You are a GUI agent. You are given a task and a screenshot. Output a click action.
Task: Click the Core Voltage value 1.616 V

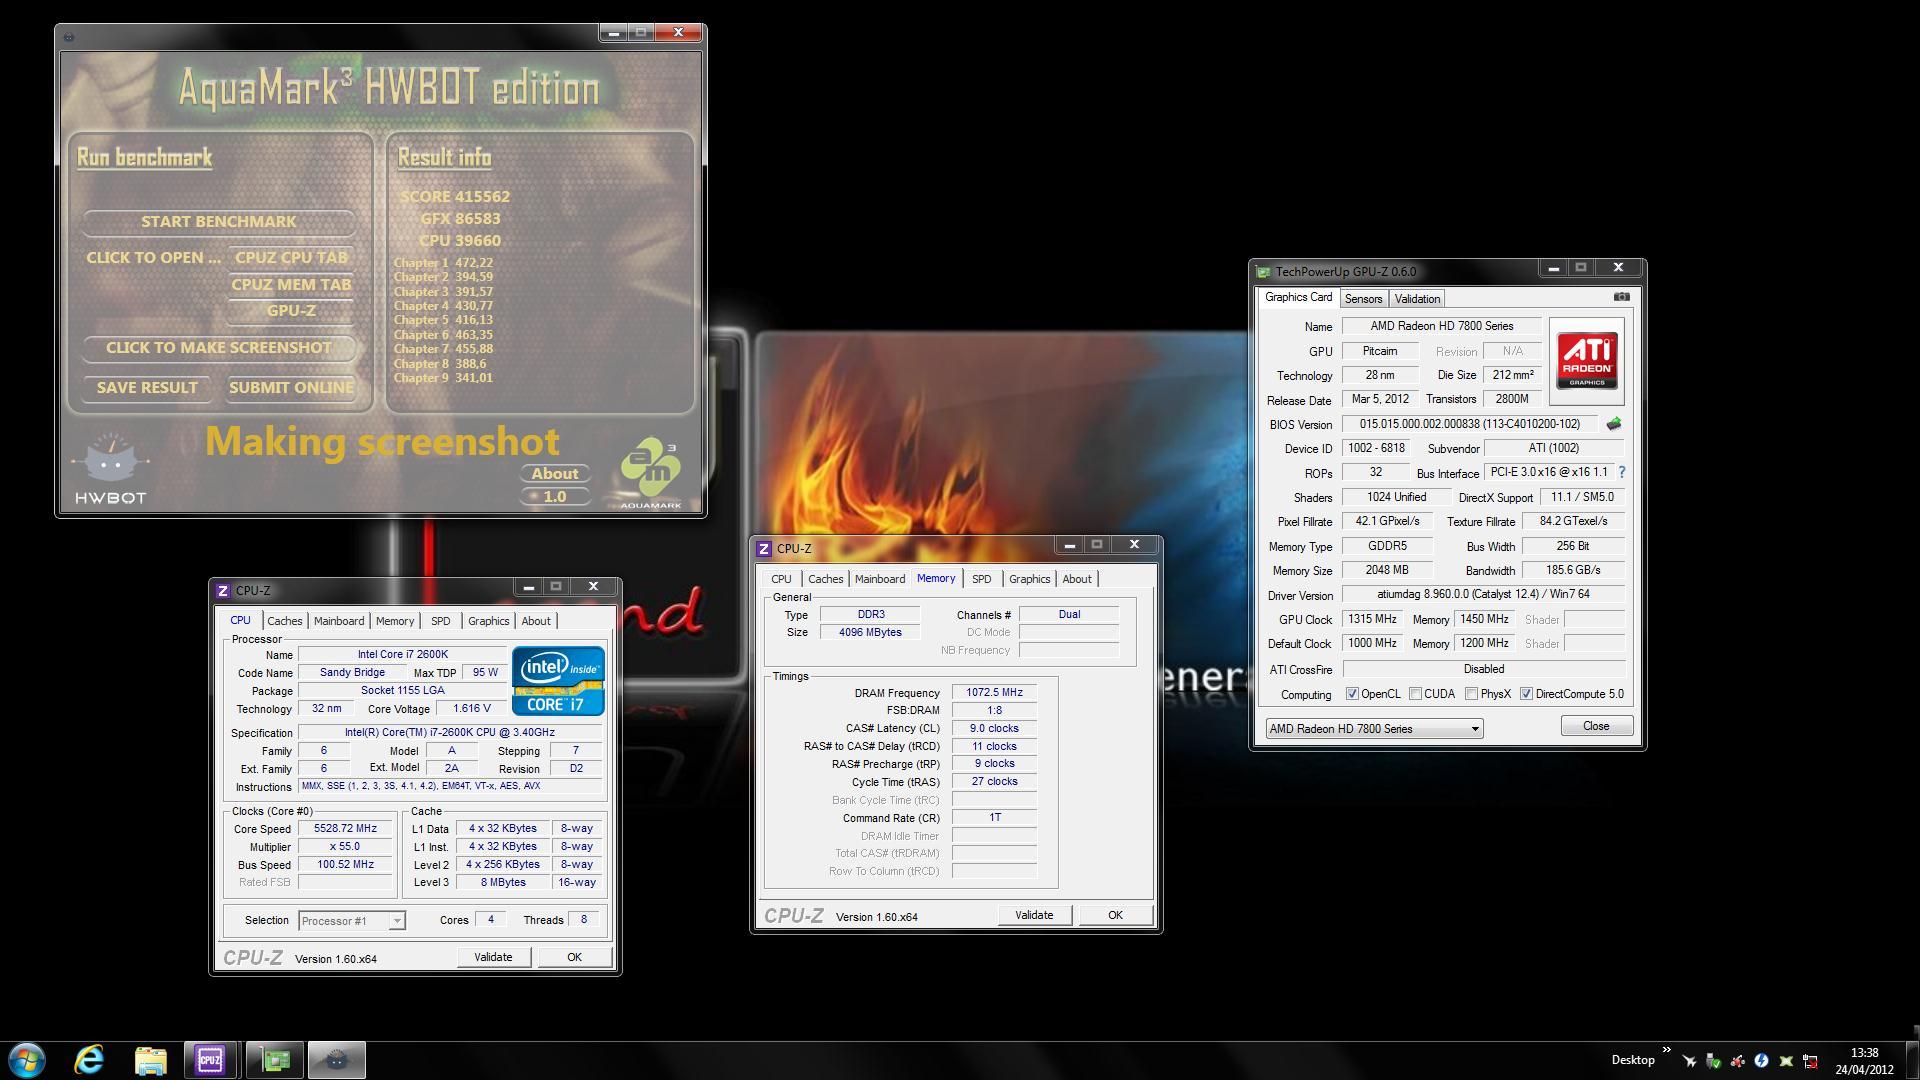pyautogui.click(x=472, y=709)
